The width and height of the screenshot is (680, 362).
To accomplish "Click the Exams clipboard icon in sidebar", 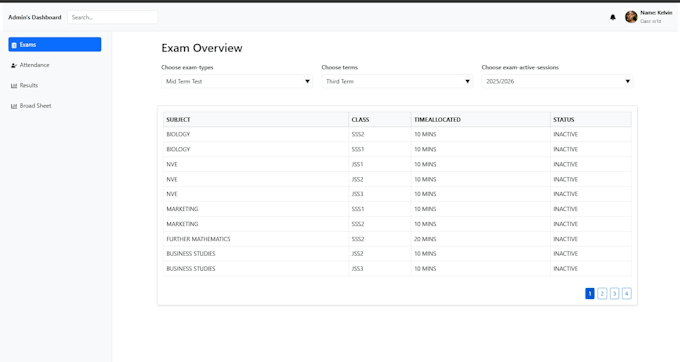I will (14, 45).
